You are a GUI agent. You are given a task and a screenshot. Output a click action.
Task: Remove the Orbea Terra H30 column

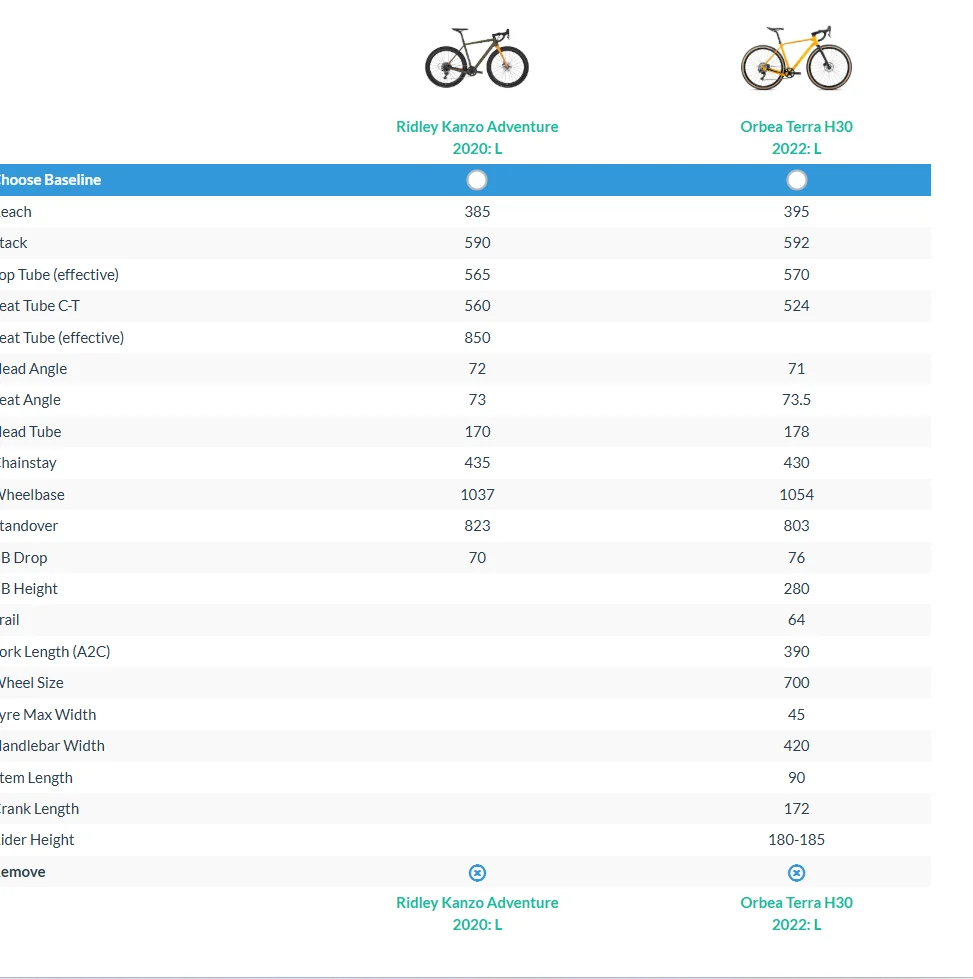(796, 872)
